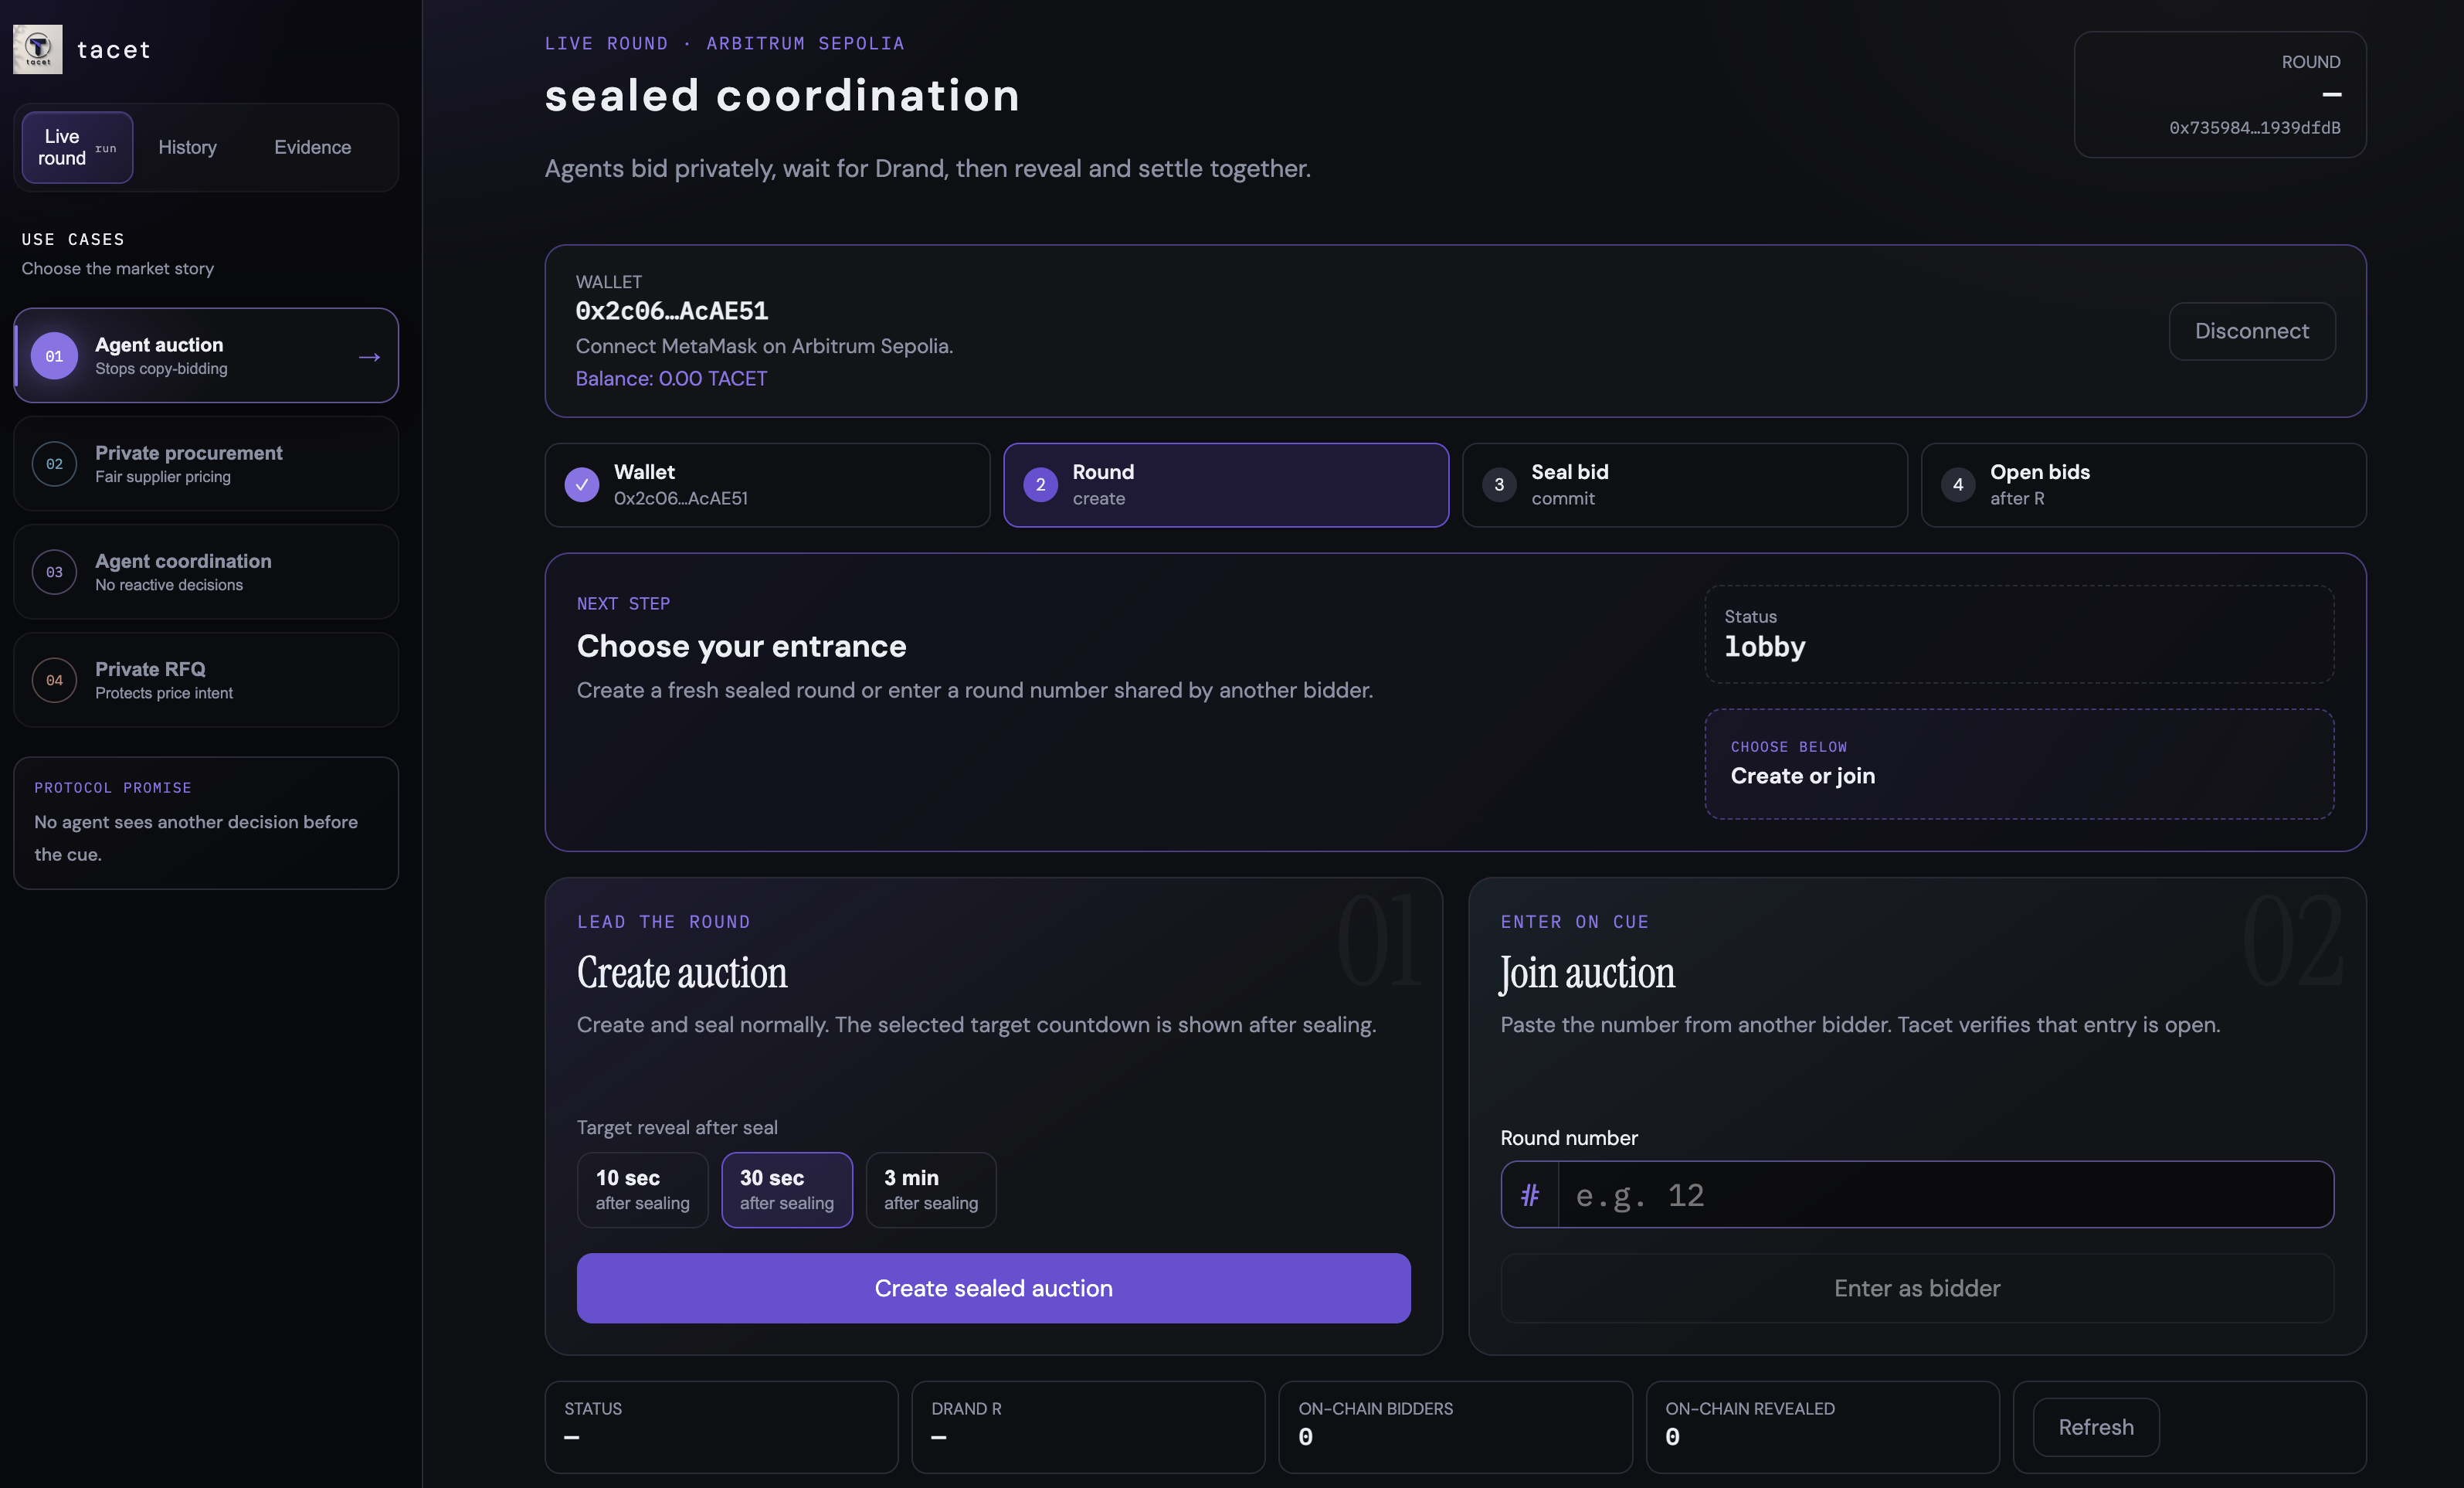Viewport: 2464px width, 1488px height.
Task: Click the contract address 0x735984…1939dfdB
Action: click(x=2254, y=127)
